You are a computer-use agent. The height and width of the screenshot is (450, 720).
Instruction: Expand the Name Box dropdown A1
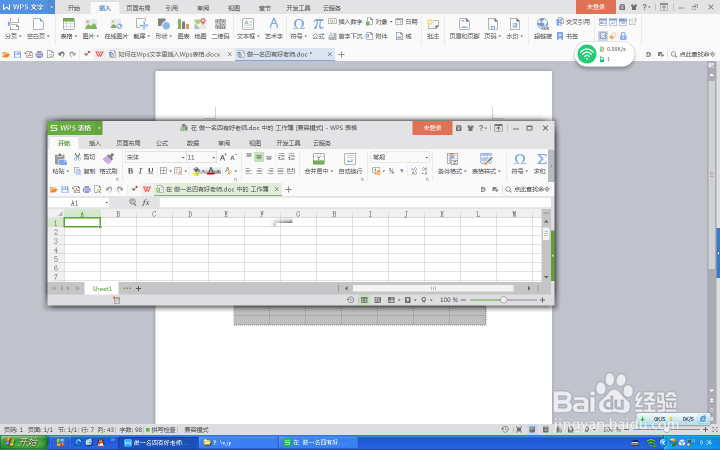tap(107, 202)
